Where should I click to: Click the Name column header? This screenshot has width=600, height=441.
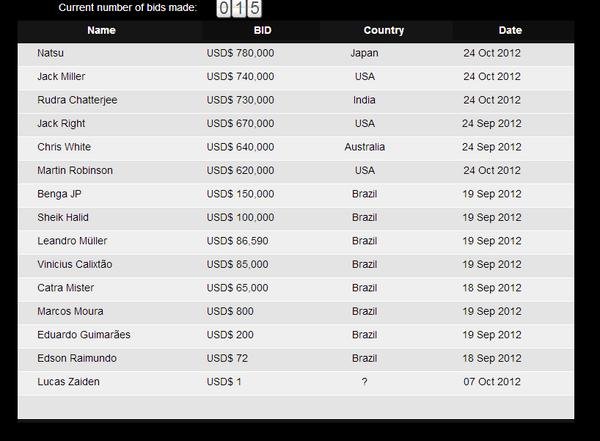pyautogui.click(x=101, y=30)
